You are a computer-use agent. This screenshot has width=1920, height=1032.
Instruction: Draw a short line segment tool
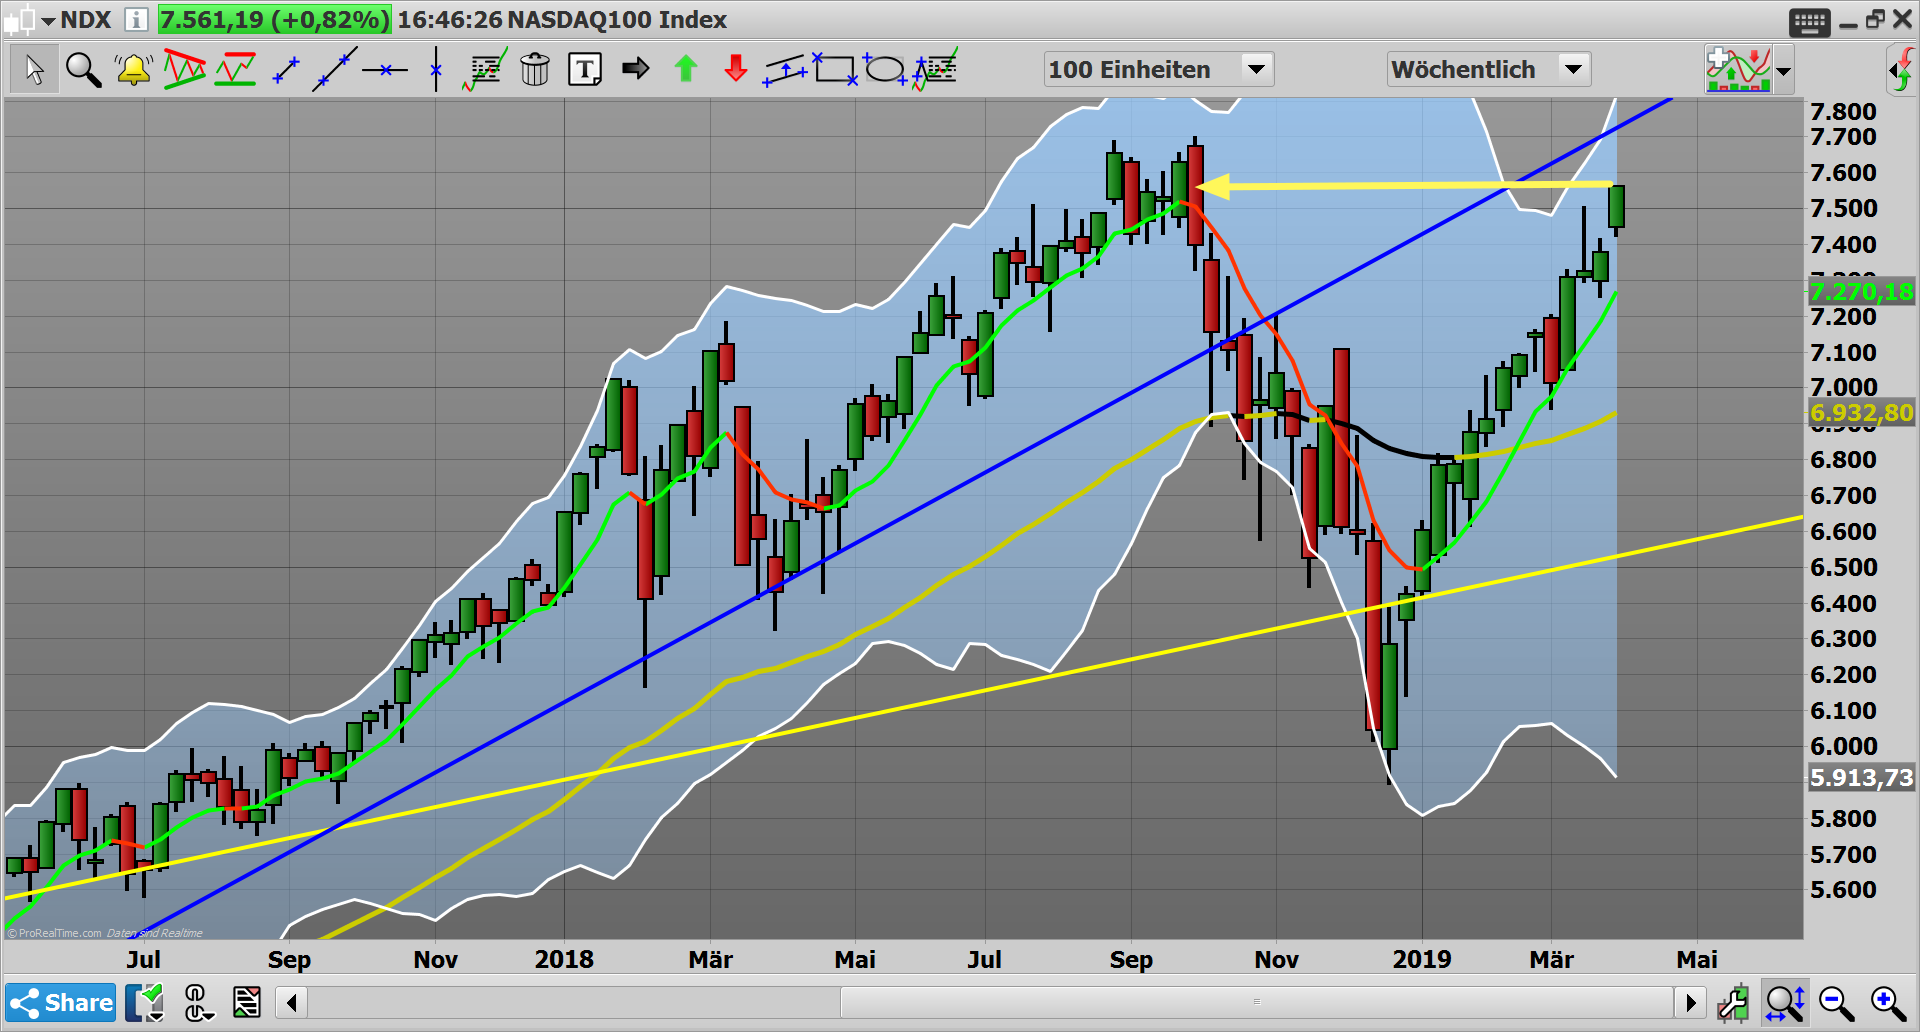point(286,70)
